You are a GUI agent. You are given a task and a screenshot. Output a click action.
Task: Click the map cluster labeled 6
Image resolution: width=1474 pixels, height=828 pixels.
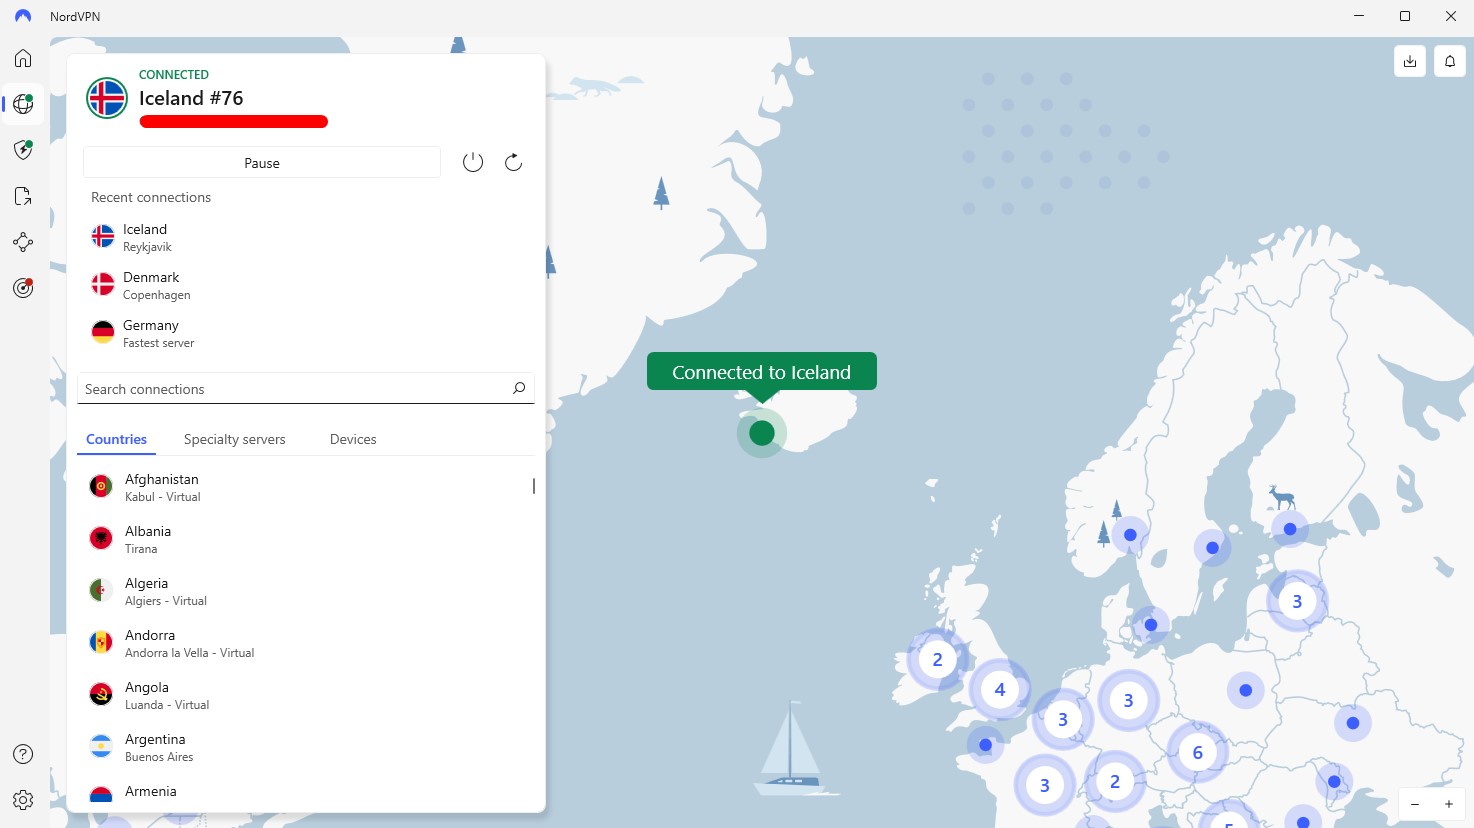click(1197, 752)
